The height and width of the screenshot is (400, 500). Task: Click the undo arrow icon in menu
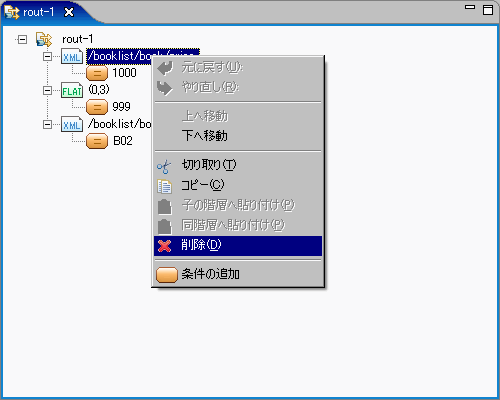(x=165, y=68)
